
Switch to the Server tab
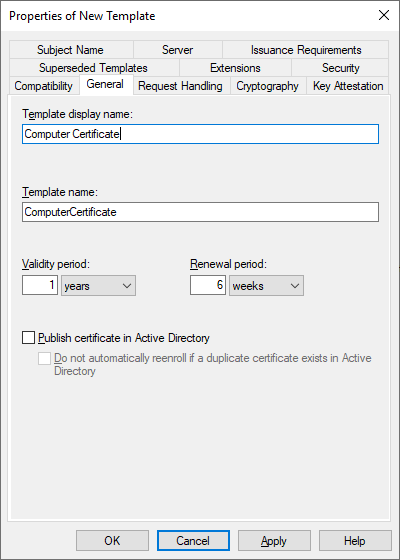(x=178, y=50)
